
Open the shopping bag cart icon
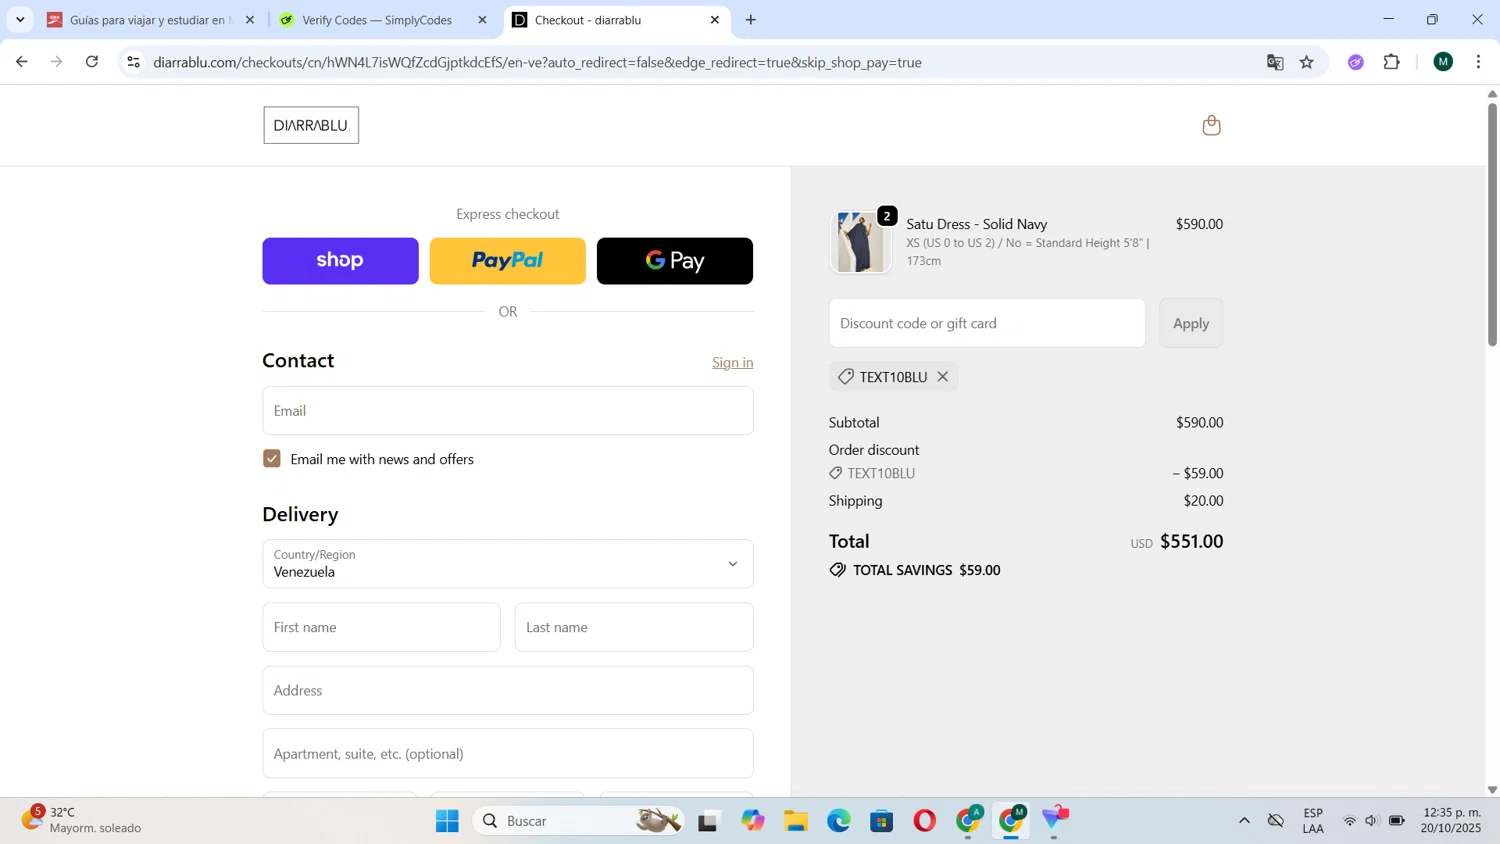tap(1211, 125)
